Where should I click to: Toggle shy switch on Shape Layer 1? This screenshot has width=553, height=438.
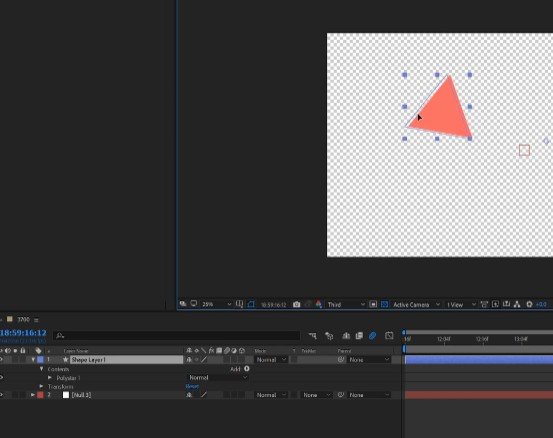189,360
